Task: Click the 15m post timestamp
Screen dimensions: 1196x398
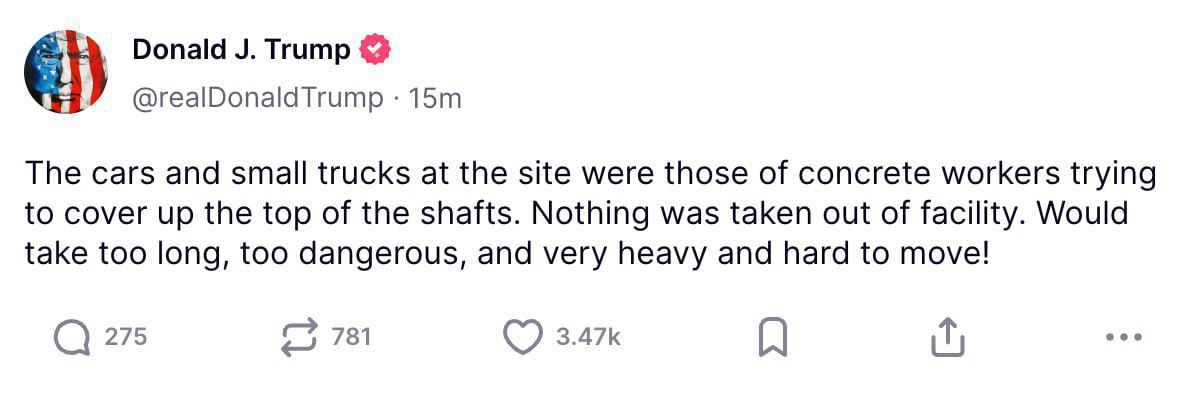Action: tap(436, 99)
